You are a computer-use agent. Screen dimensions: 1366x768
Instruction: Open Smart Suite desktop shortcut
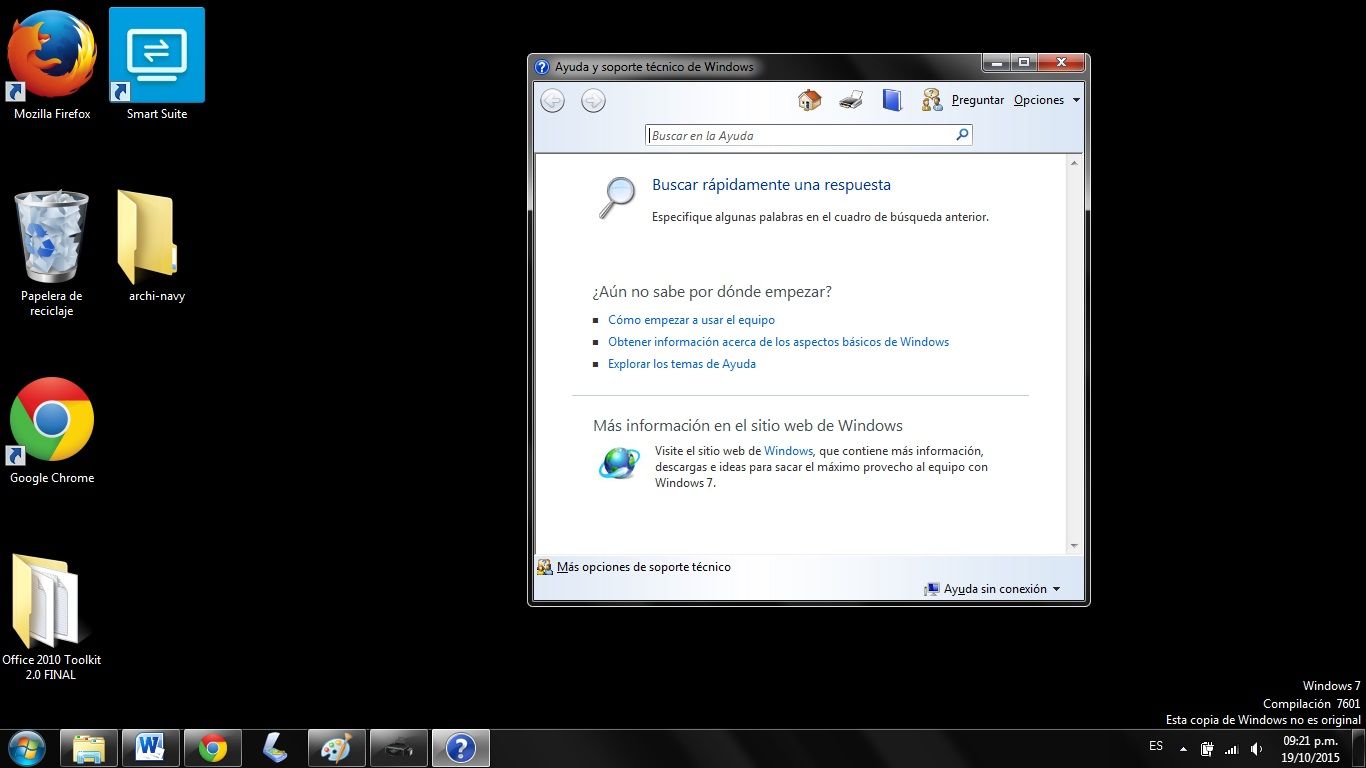click(x=157, y=65)
